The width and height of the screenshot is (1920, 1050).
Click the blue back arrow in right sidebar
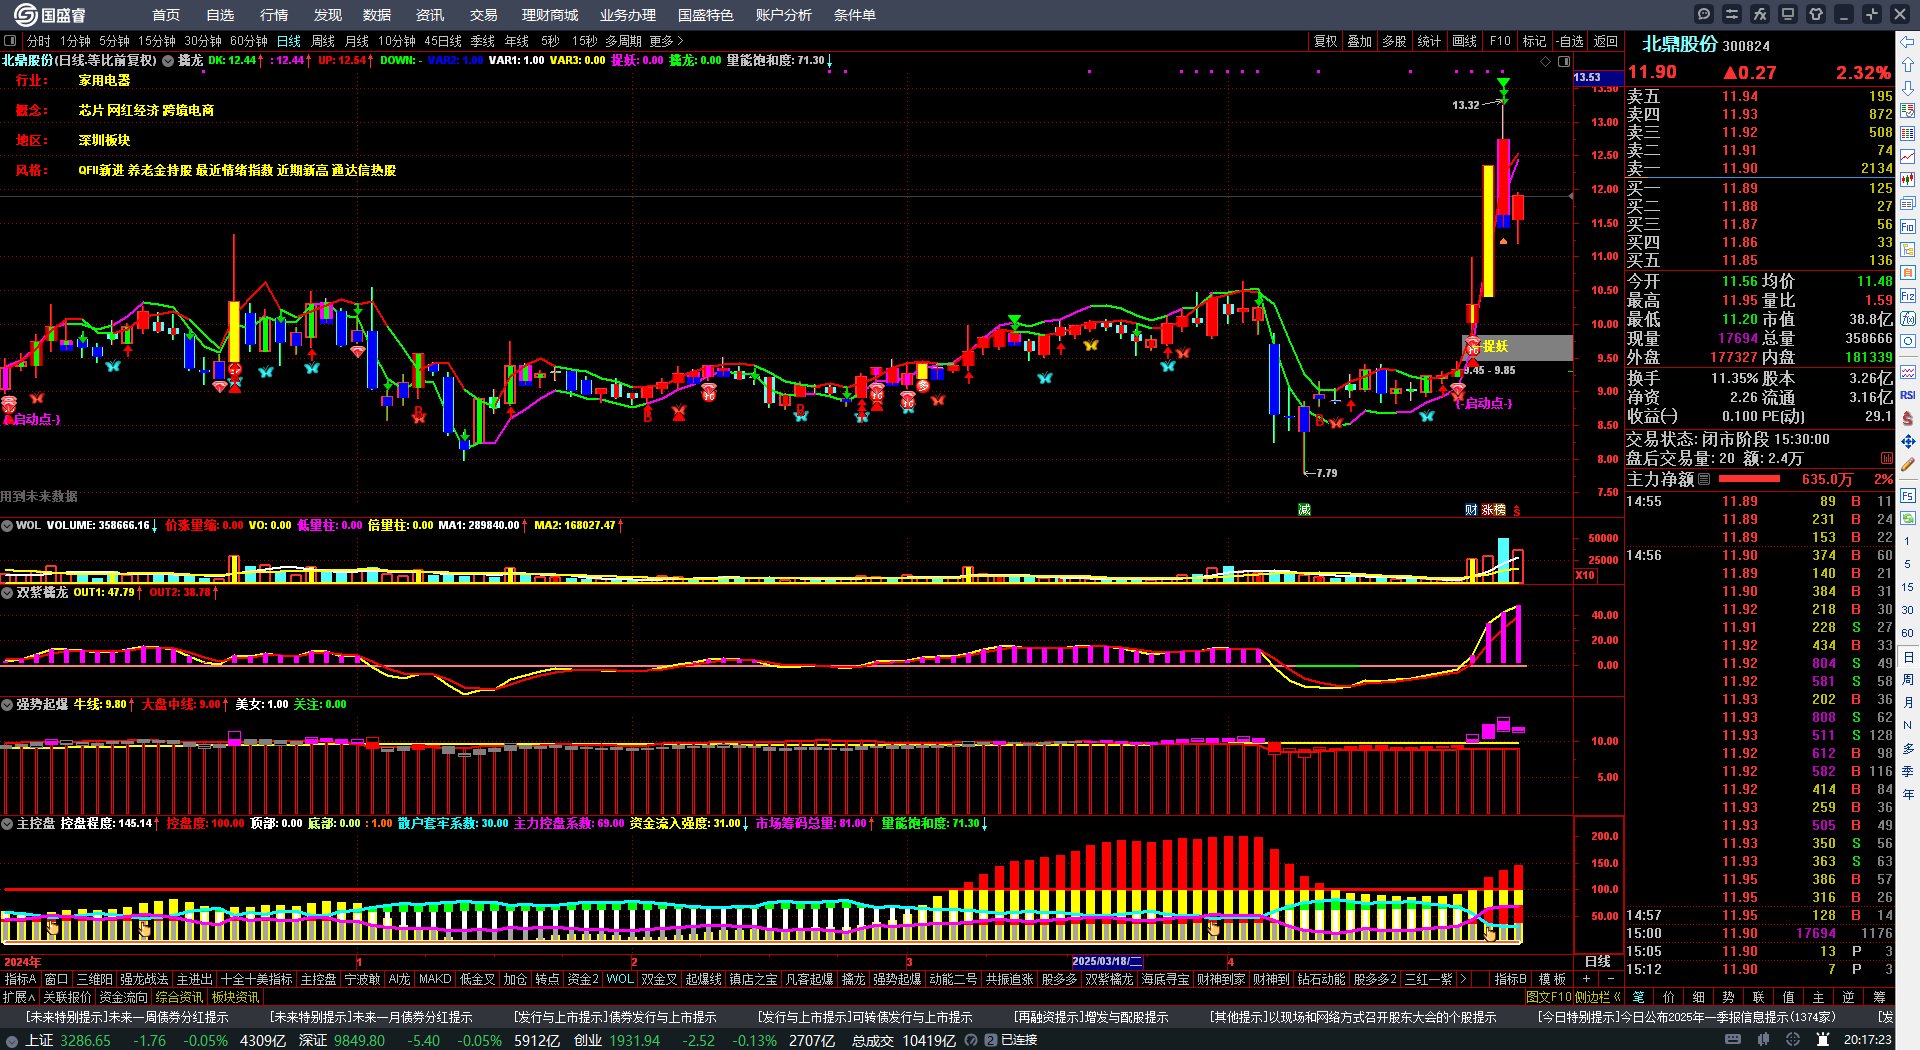[x=1908, y=42]
